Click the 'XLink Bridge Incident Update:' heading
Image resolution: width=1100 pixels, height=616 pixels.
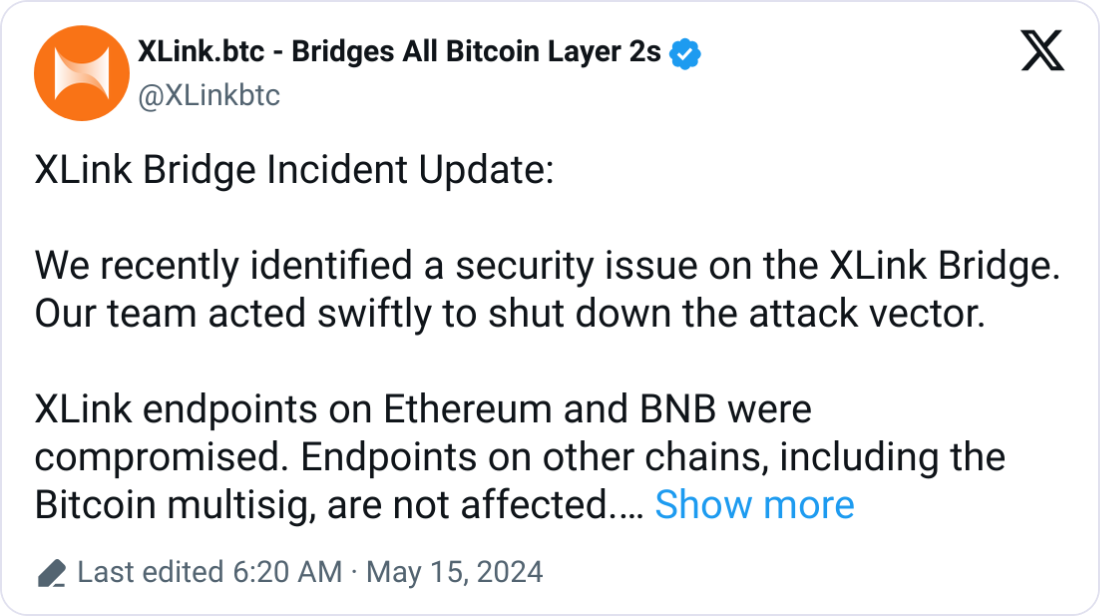click(295, 170)
